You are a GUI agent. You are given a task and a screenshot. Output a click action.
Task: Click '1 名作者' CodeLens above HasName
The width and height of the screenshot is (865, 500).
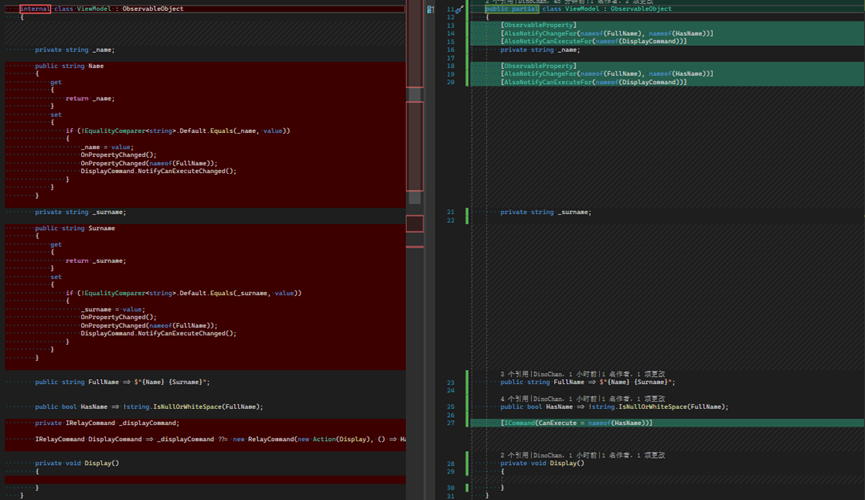618,398
